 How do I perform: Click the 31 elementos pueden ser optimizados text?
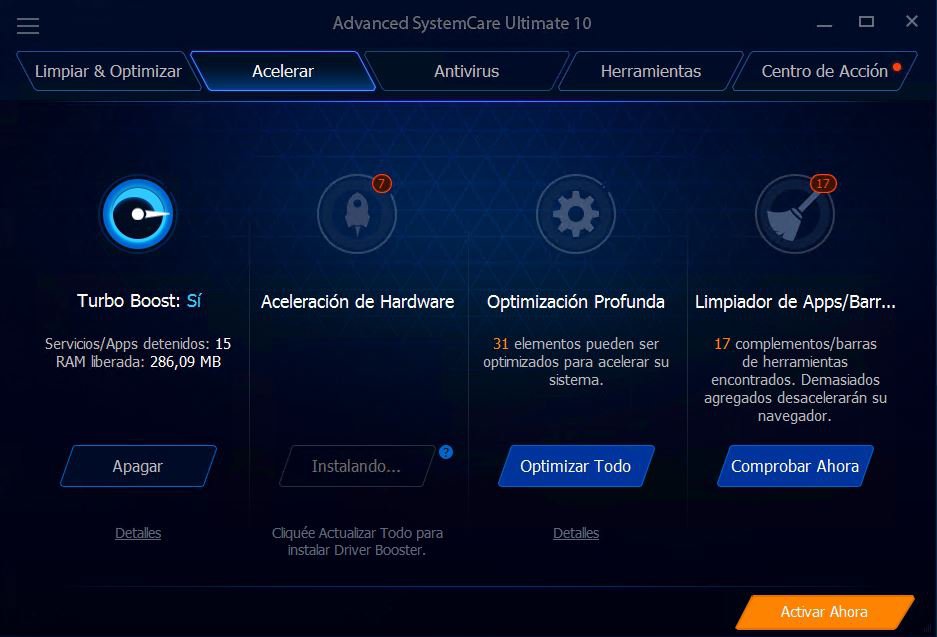tap(576, 362)
